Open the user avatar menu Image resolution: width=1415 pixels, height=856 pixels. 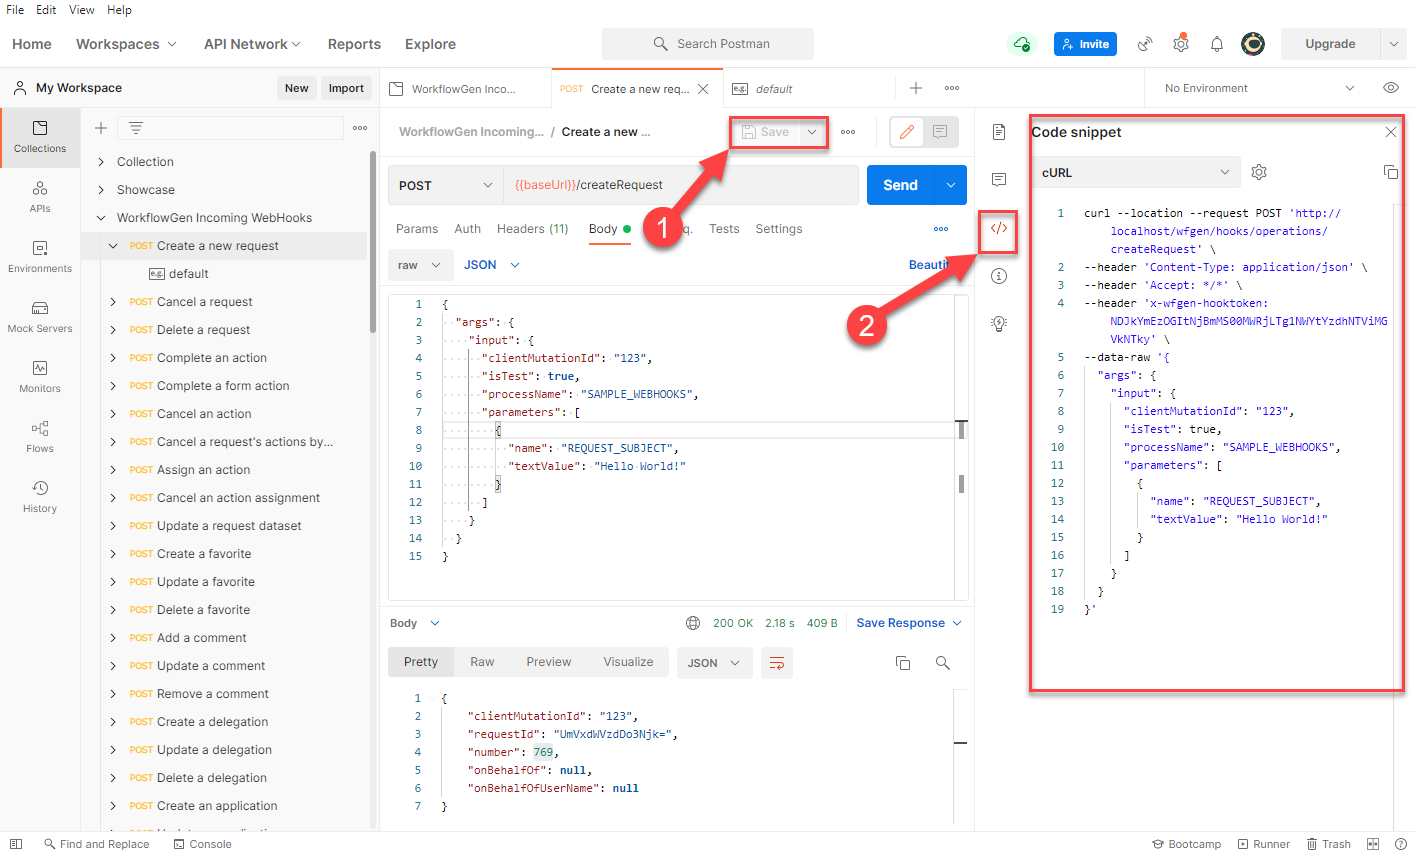tap(1253, 44)
